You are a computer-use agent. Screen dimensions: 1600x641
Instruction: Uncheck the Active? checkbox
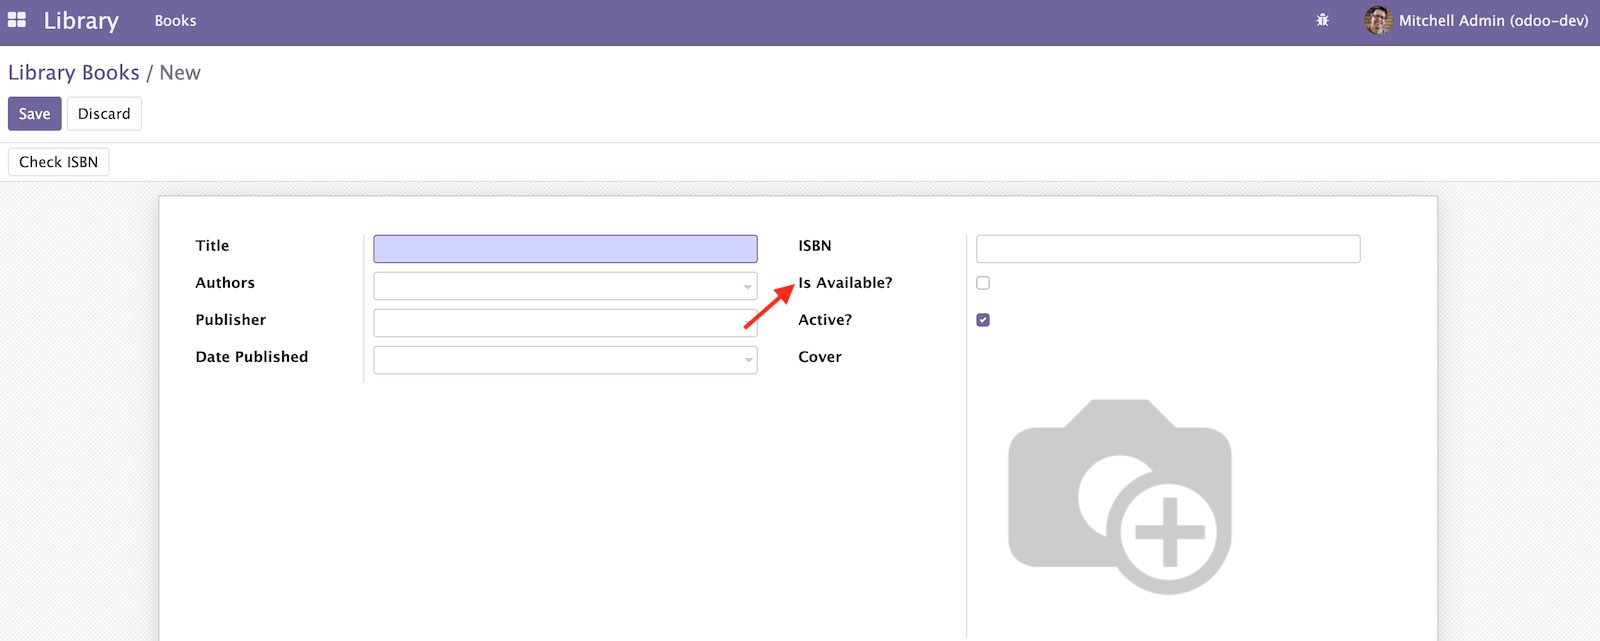pos(983,320)
